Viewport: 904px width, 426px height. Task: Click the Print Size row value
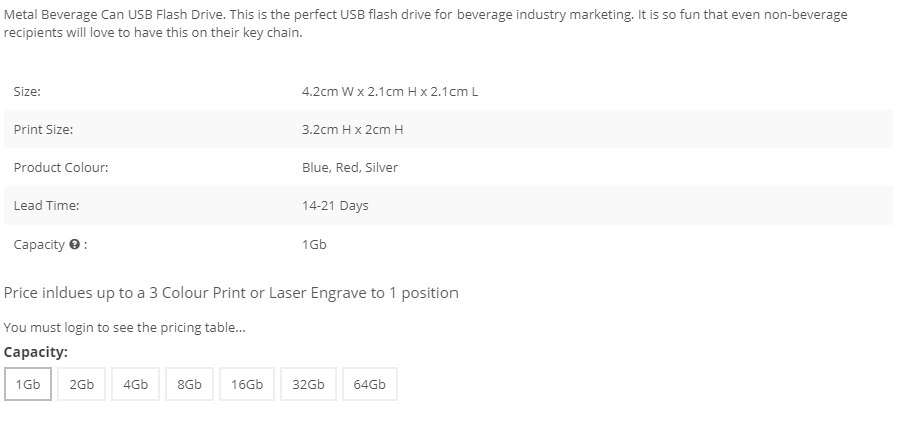coord(352,130)
